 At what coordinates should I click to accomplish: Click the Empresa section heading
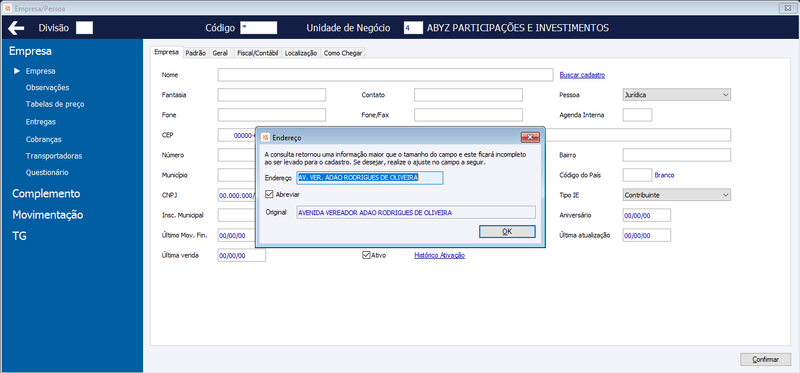pos(30,51)
